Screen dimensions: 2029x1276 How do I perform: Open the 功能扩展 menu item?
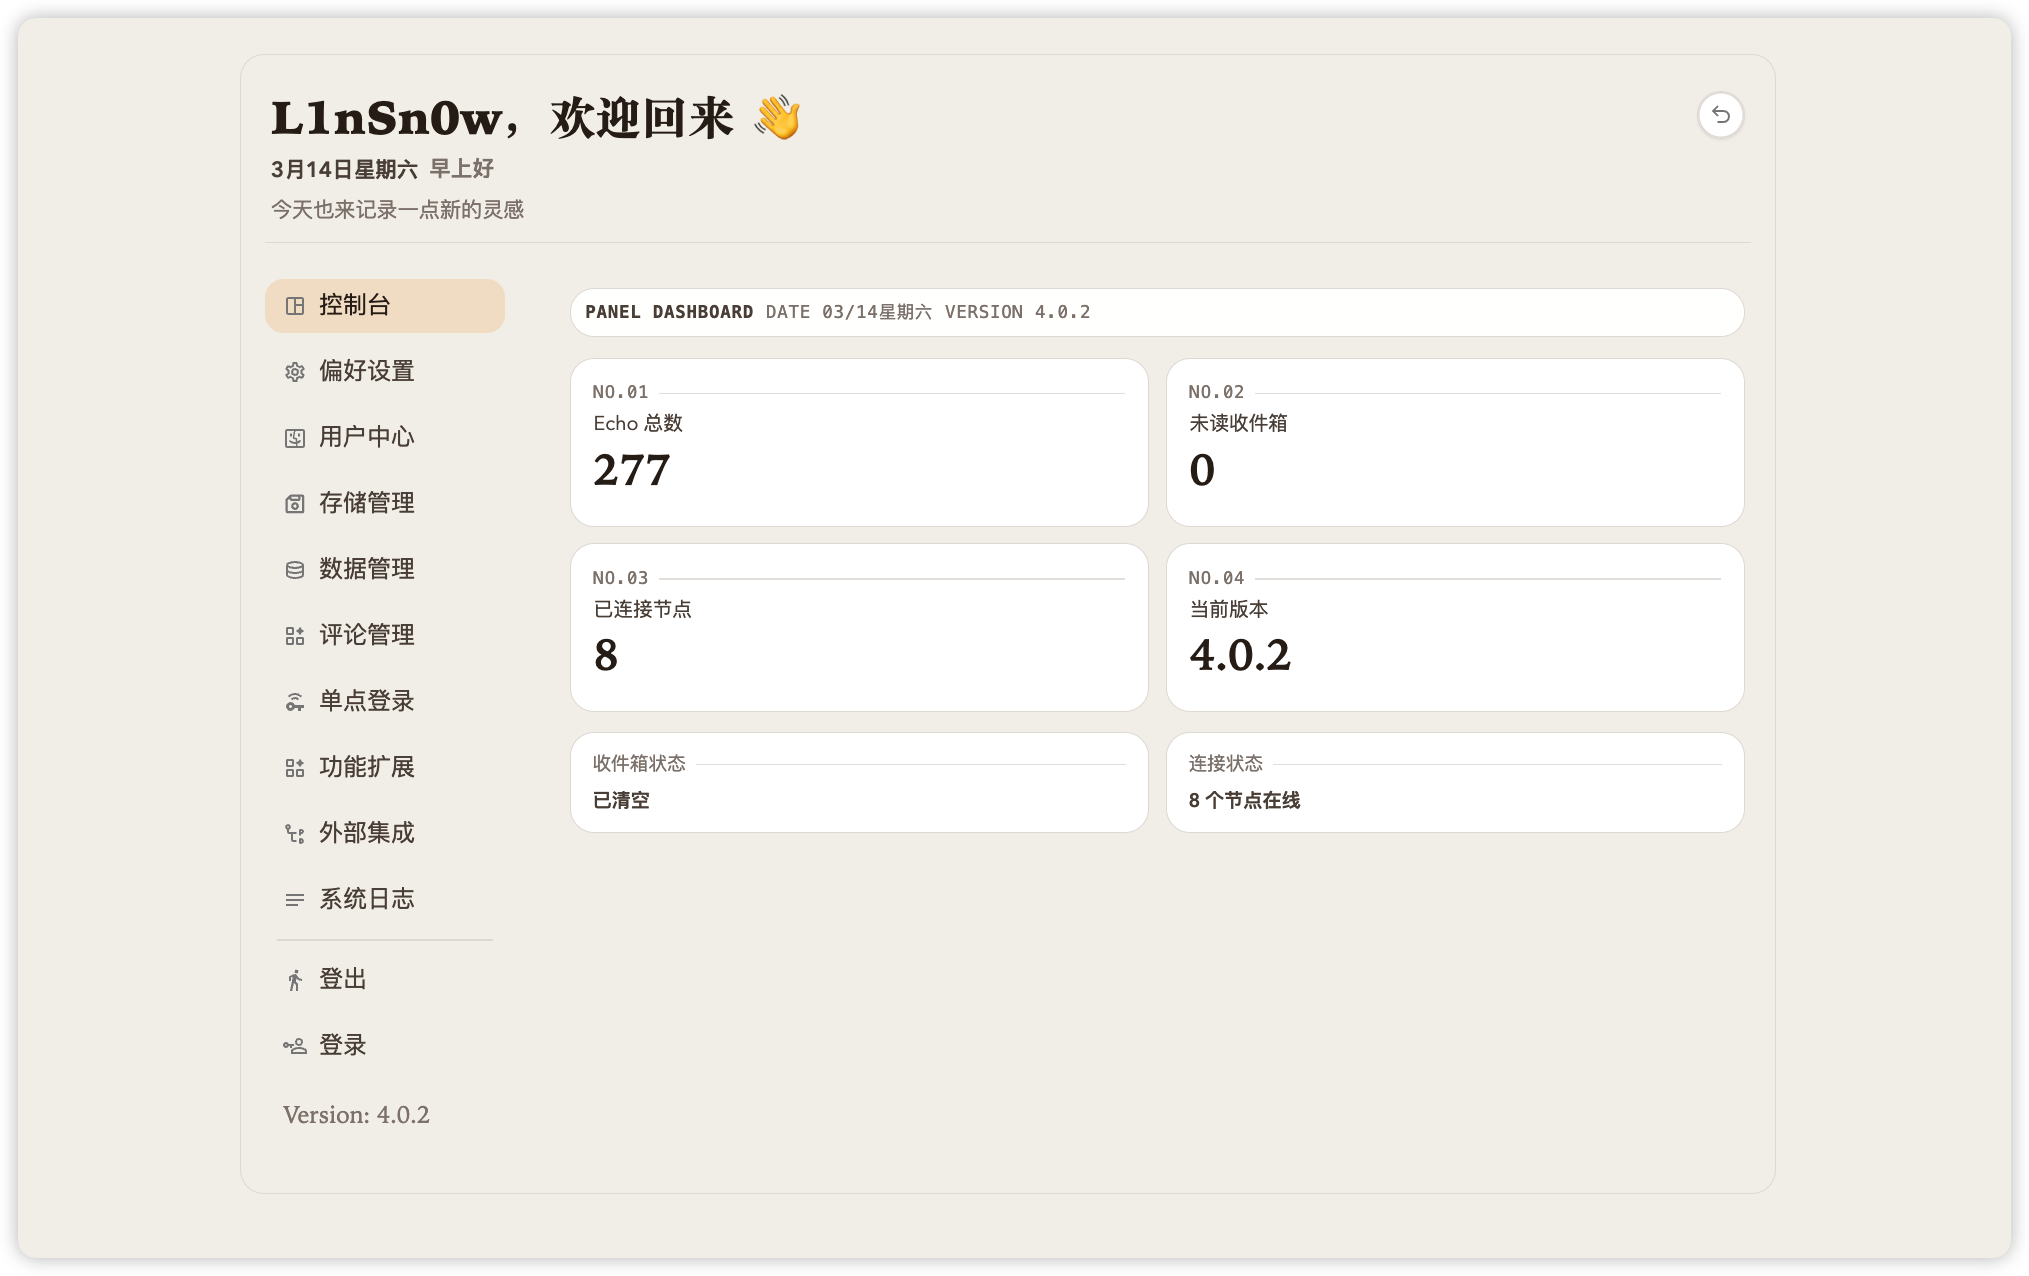[366, 767]
